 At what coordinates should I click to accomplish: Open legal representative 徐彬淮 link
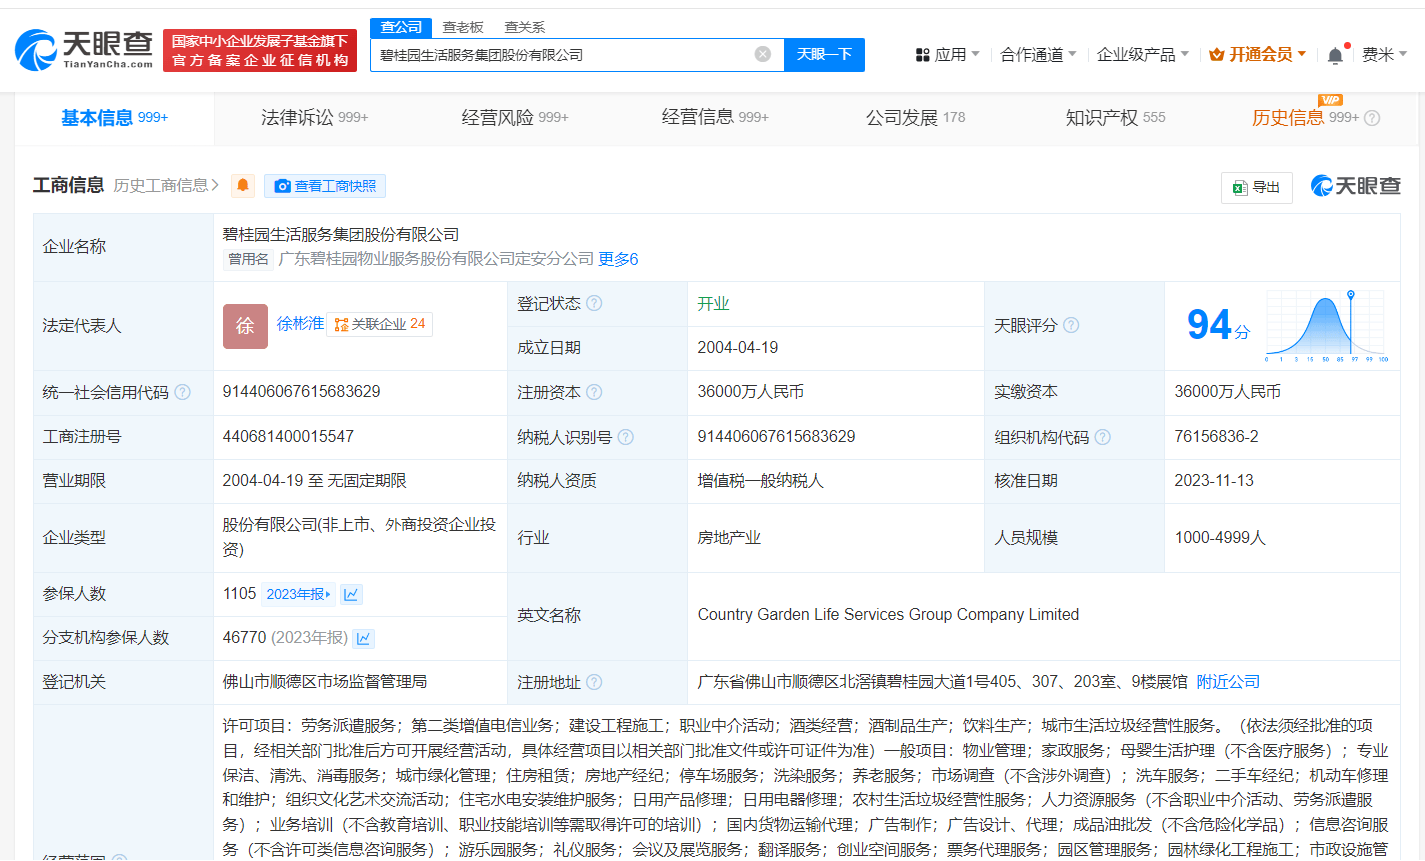(x=300, y=324)
